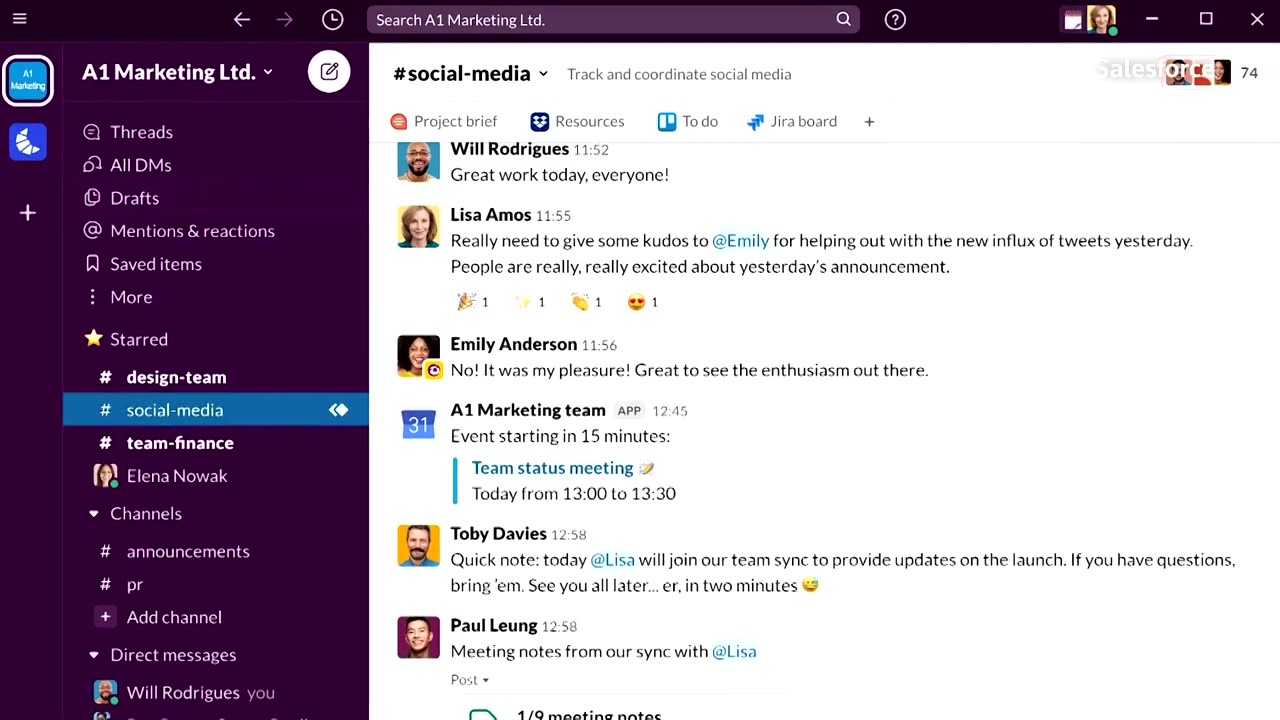The image size is (1280, 720).
Task: Open Will Rodrigues' avatar in the 11:52 message
Action: (418, 161)
